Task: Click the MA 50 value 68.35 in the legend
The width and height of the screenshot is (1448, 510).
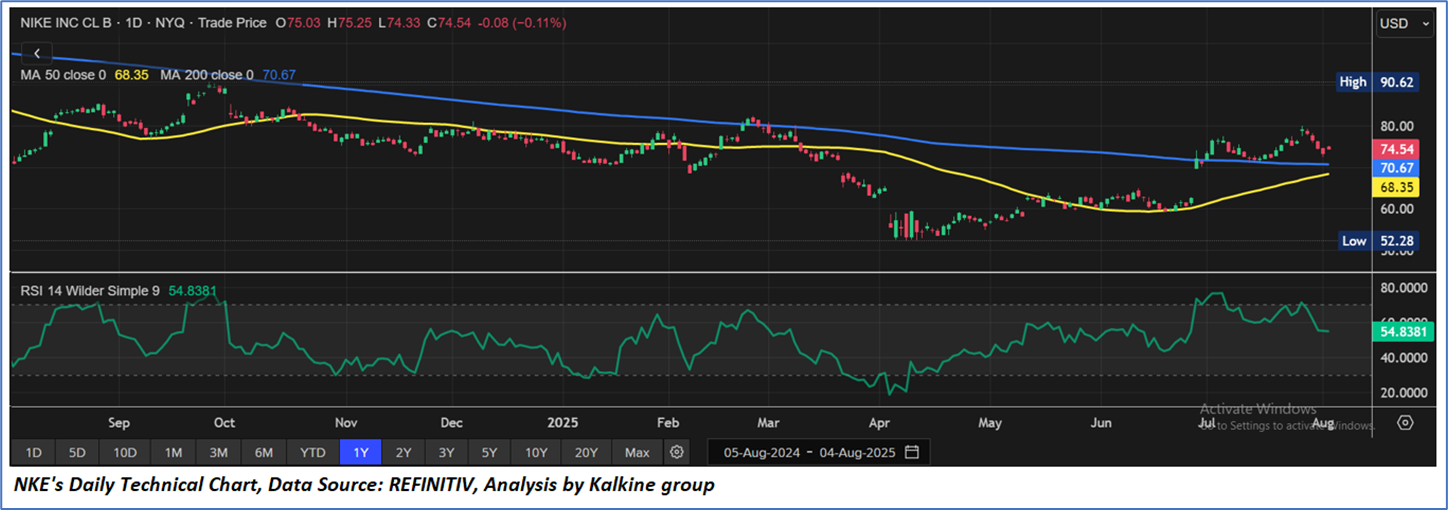Action: coord(131,75)
